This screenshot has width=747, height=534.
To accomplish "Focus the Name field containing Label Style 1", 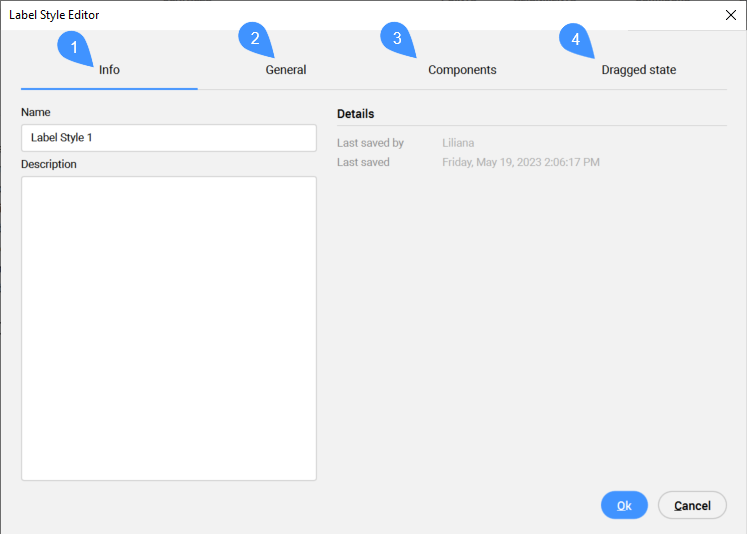I will (x=168, y=138).
